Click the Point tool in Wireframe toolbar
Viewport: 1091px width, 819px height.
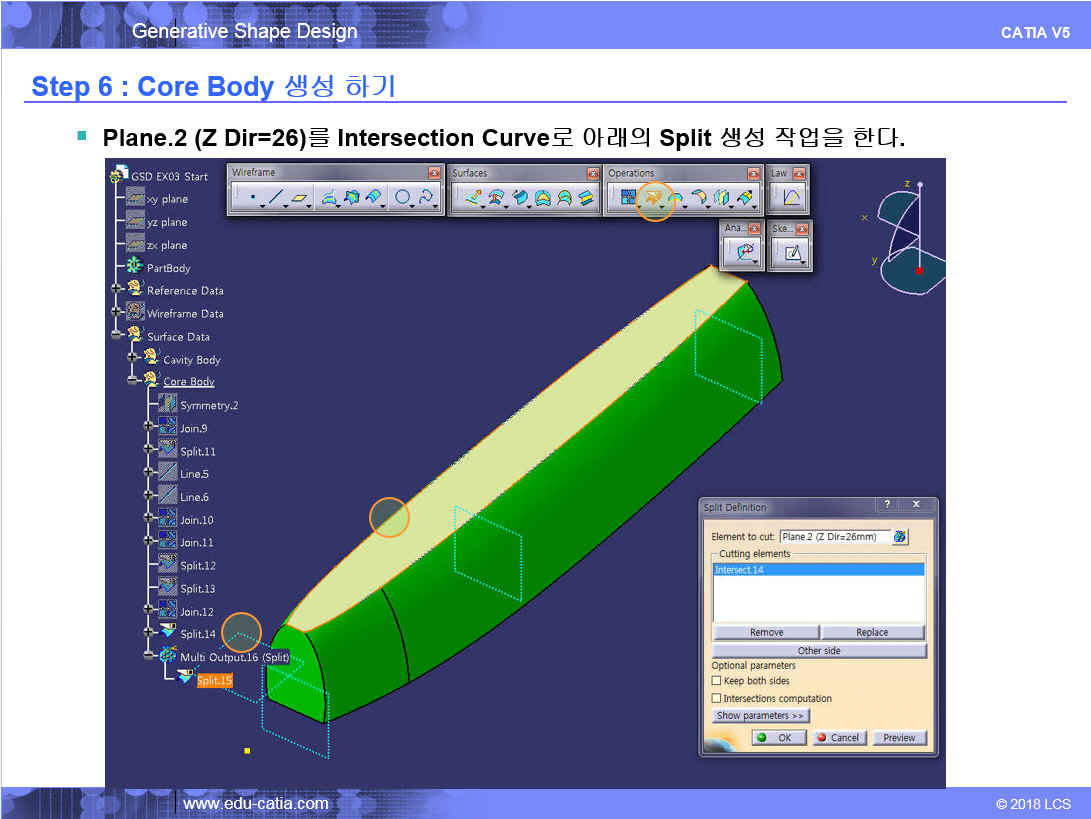(x=252, y=198)
